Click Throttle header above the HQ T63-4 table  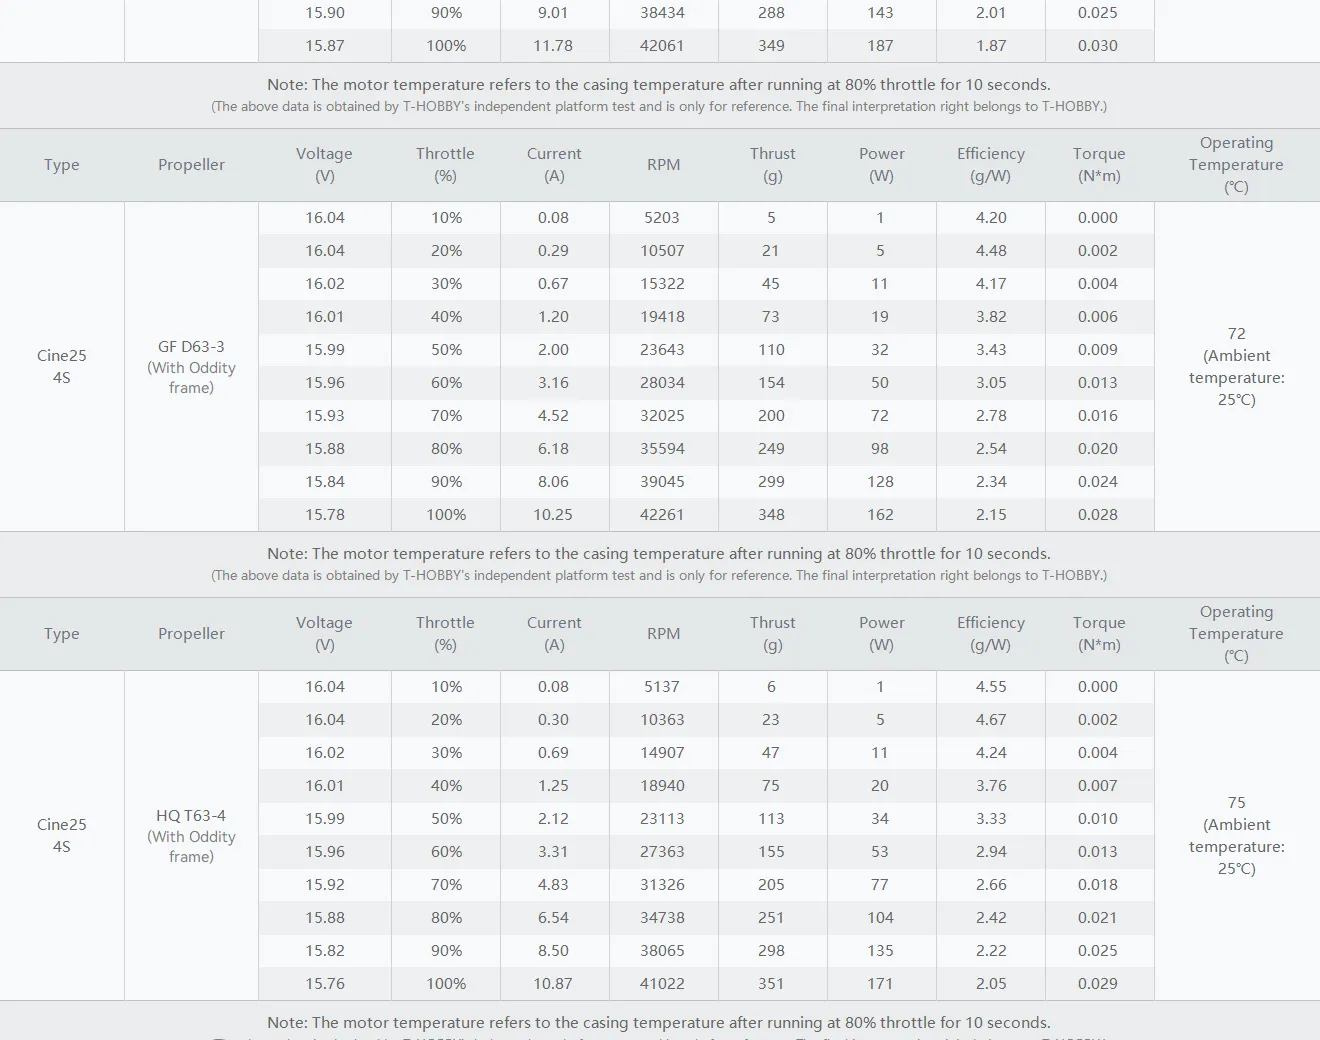(x=445, y=634)
